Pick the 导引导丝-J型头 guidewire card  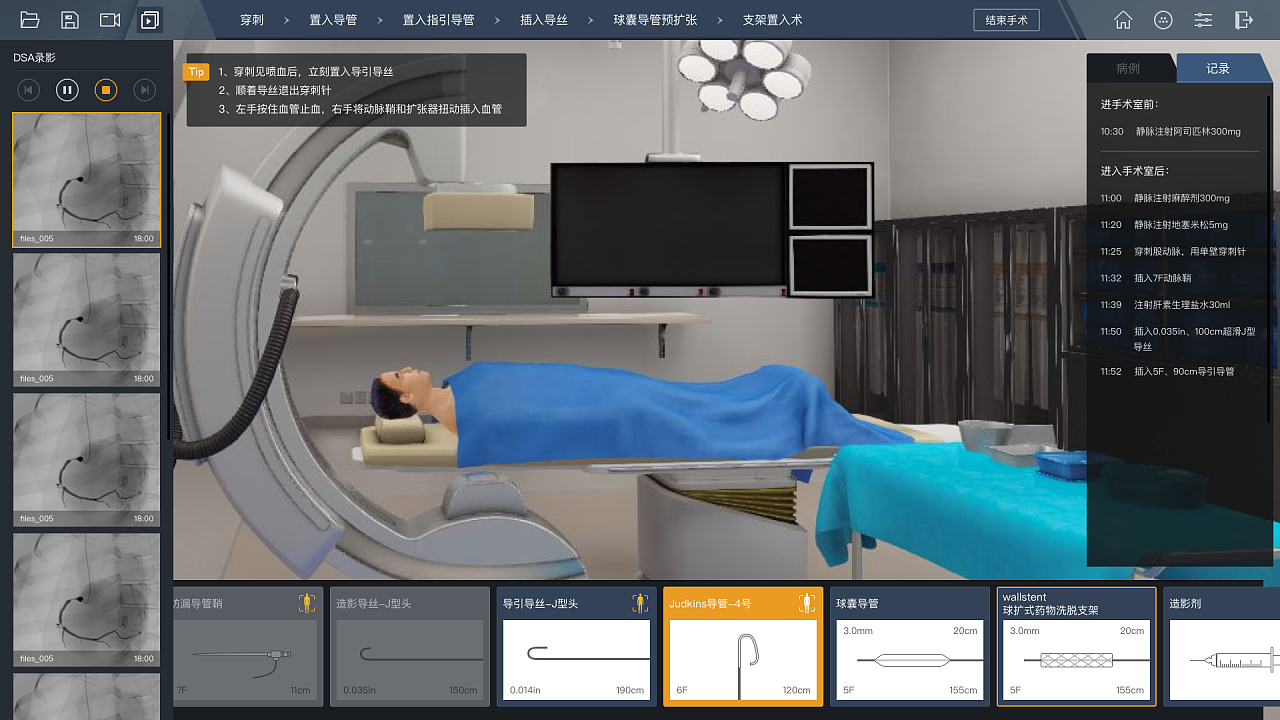coord(576,646)
